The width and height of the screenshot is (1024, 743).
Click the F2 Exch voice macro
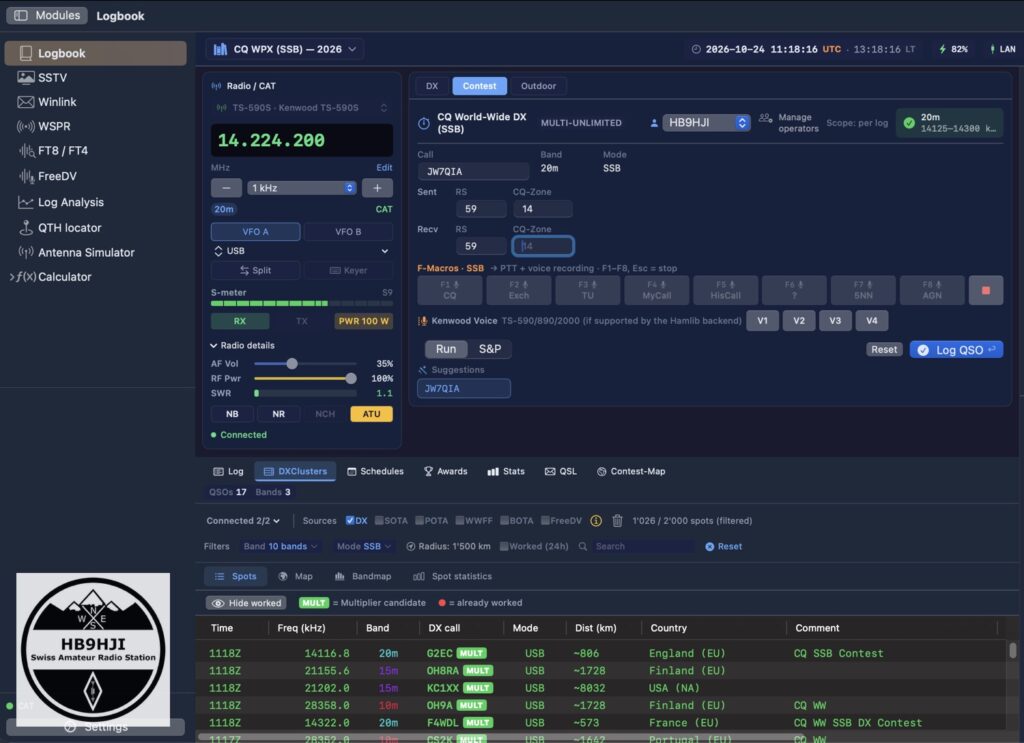pos(519,290)
